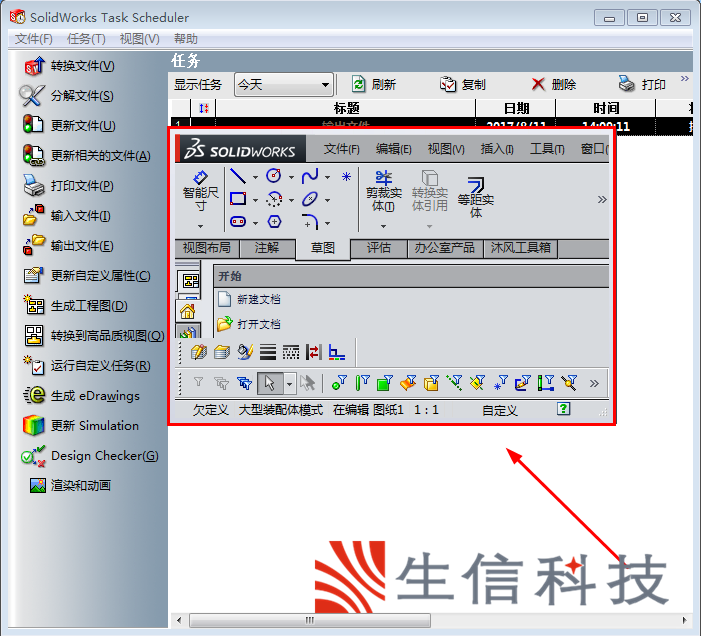This screenshot has width=701, height=636.
Task: Open the line color tool
Action: [x=245, y=352]
